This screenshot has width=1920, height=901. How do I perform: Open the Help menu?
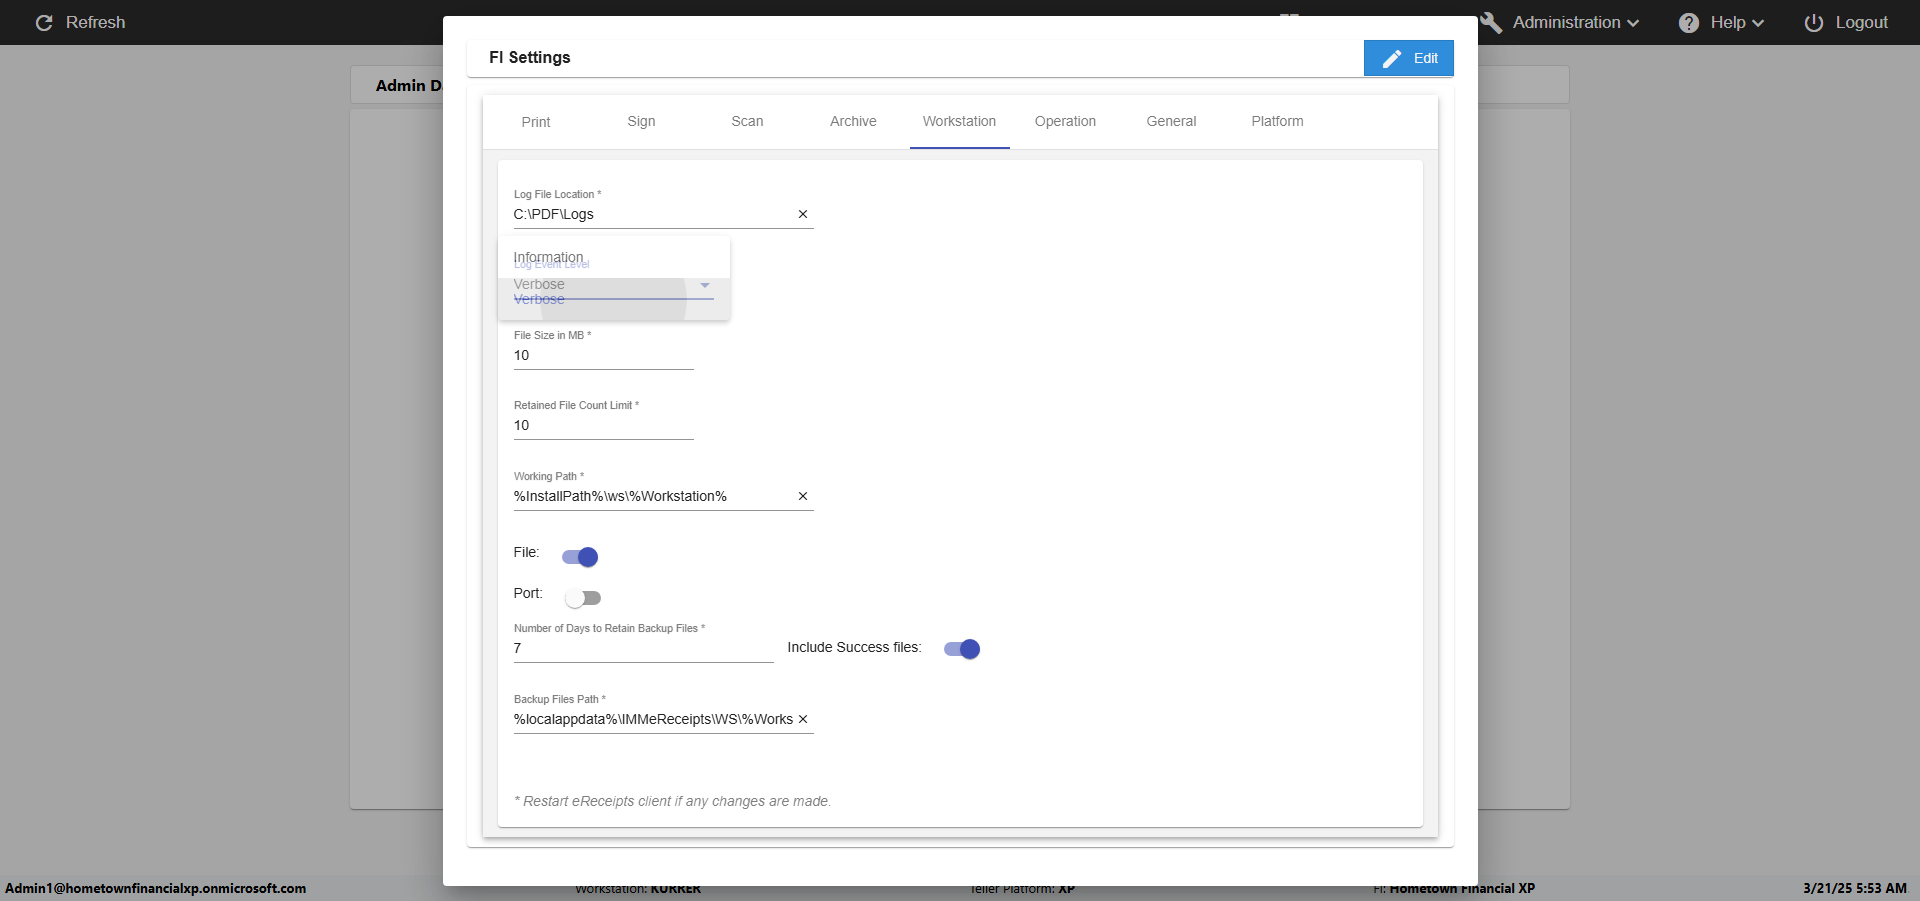(1721, 22)
